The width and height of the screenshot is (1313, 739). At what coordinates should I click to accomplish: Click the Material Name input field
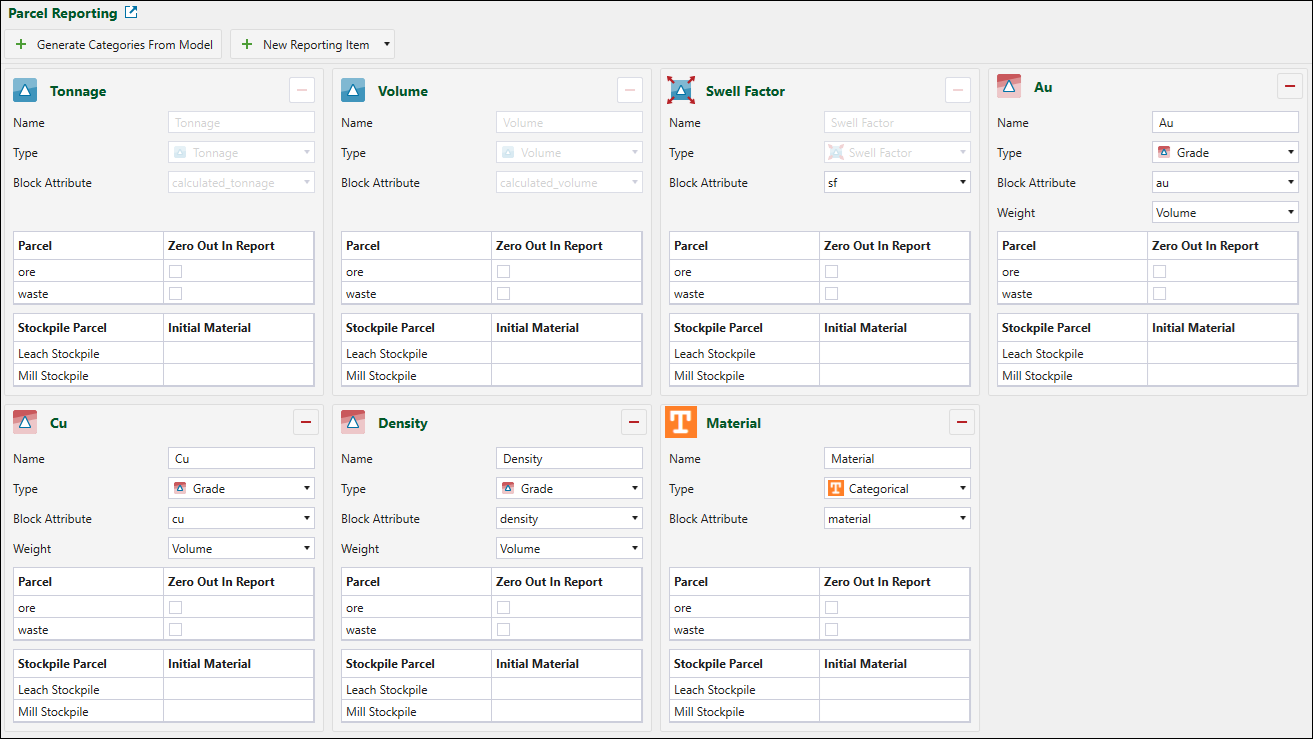pyautogui.click(x=897, y=458)
